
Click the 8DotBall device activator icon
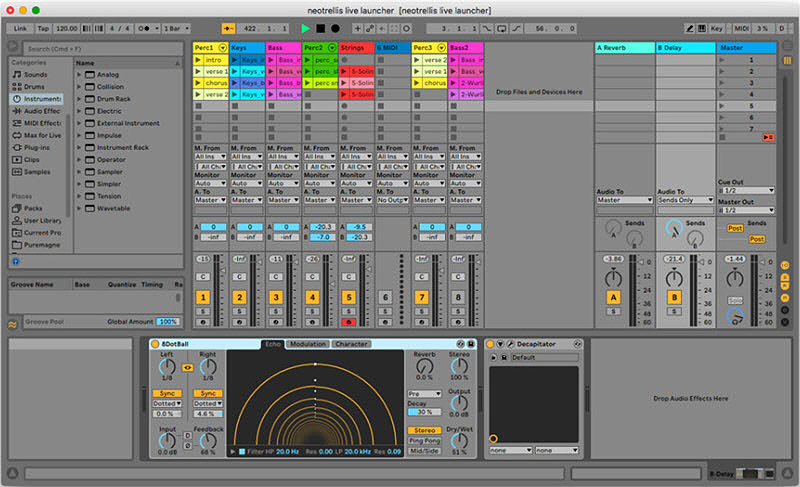click(155, 344)
